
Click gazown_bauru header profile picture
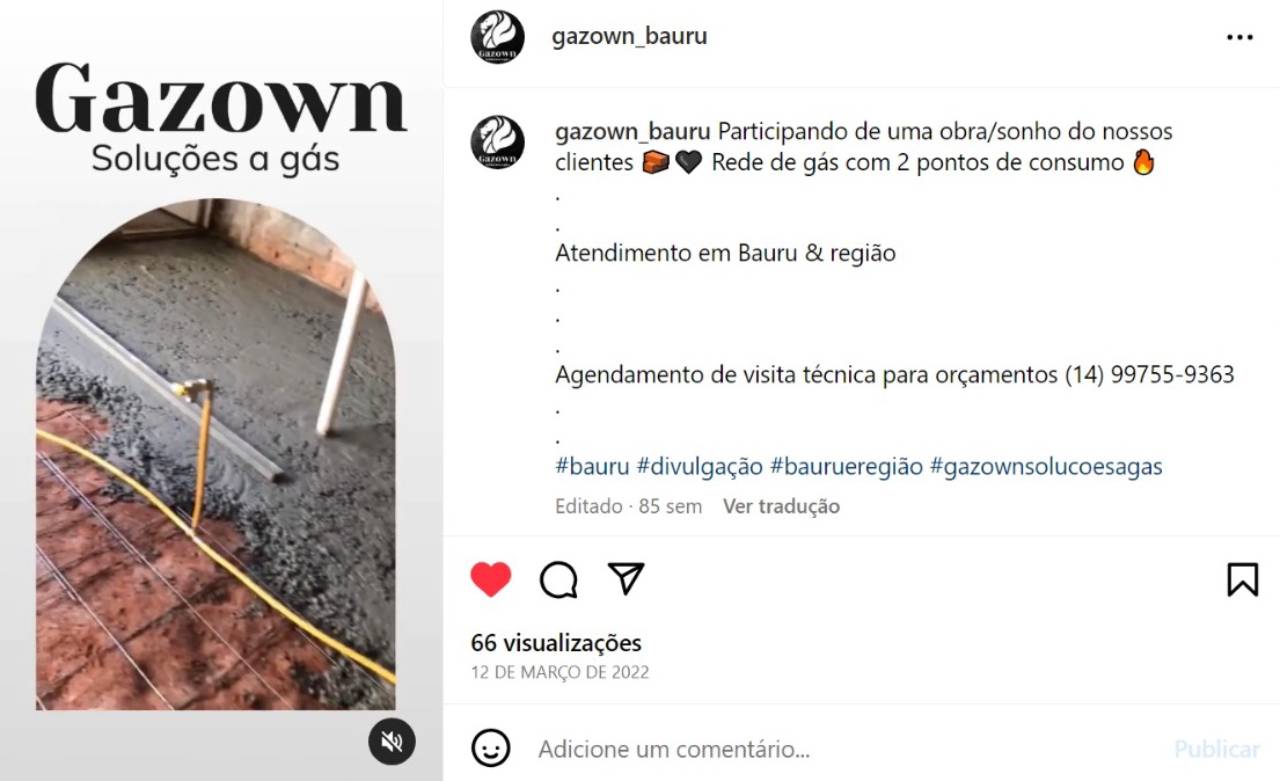(497, 37)
